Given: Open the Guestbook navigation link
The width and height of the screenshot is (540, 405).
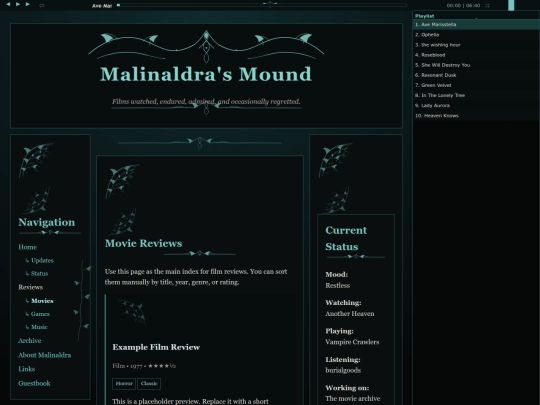Looking at the screenshot, I should point(34,383).
